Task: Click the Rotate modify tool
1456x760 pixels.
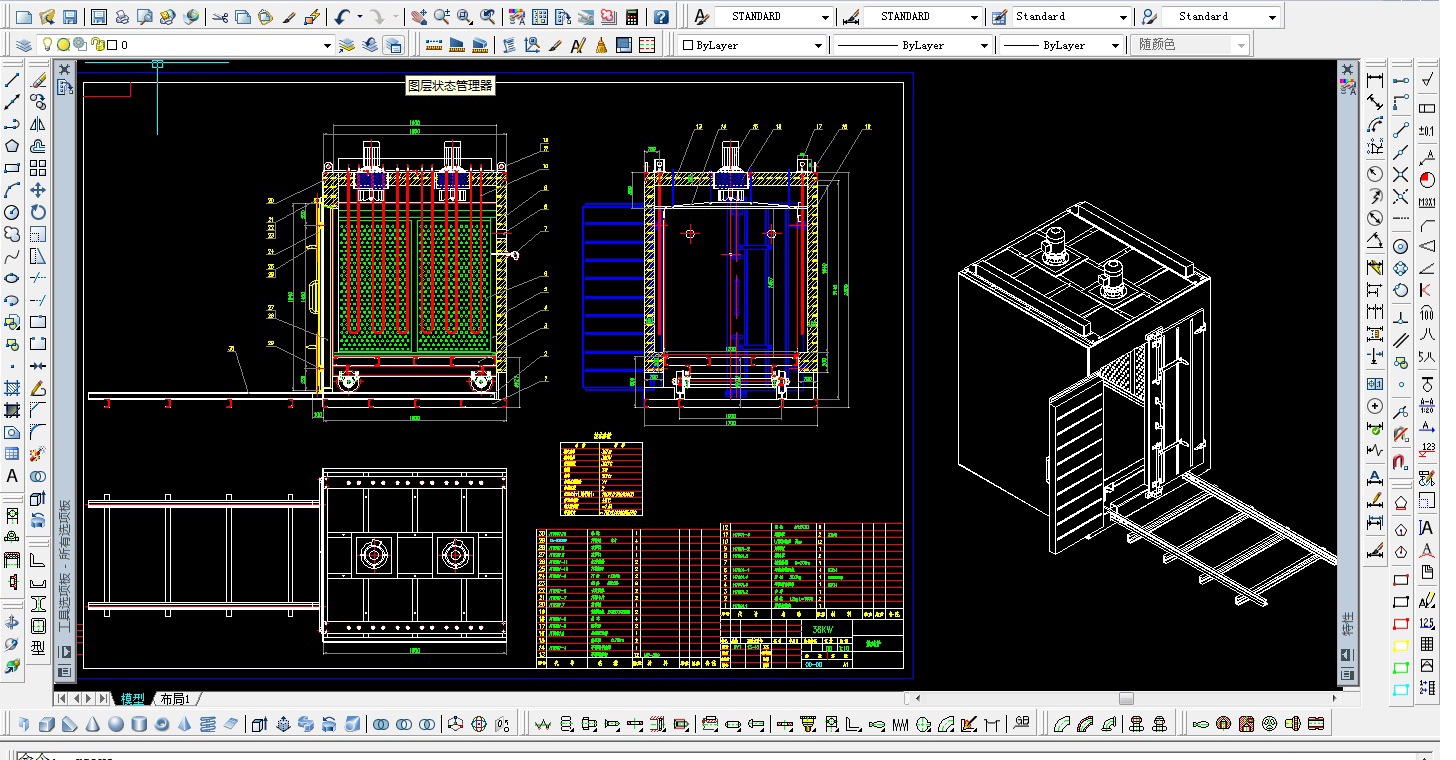Action: point(38,212)
